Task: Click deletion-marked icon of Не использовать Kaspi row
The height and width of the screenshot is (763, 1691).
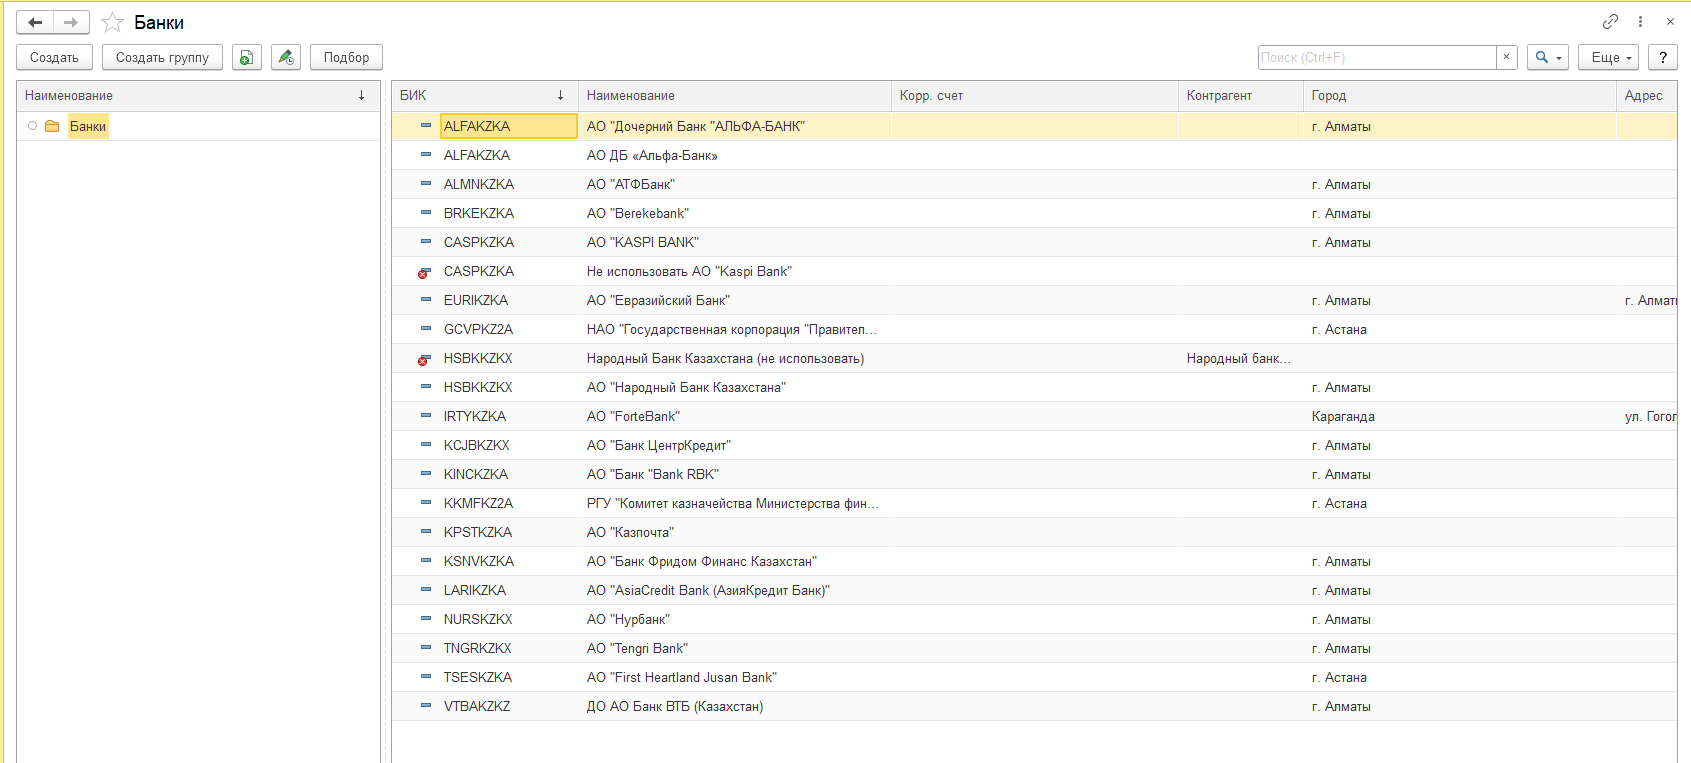Action: click(425, 272)
